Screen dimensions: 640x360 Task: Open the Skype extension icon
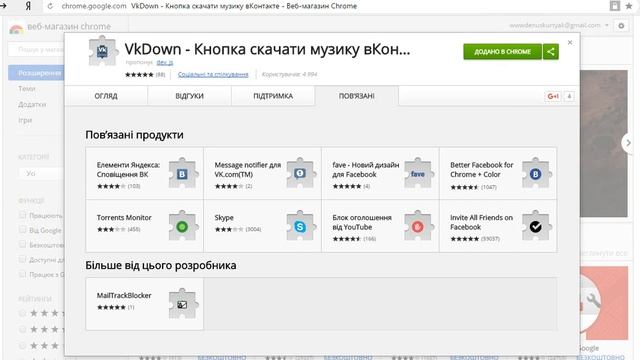[300, 226]
